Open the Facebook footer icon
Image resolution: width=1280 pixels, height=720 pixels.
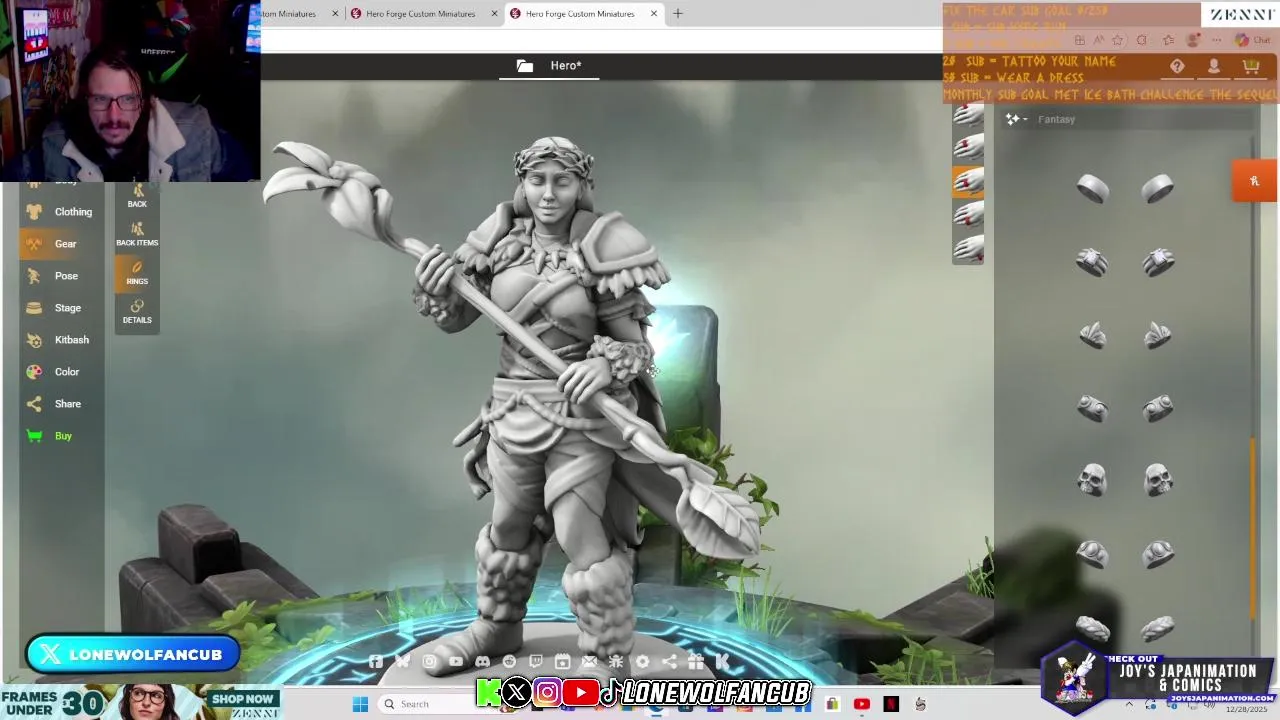[376, 661]
